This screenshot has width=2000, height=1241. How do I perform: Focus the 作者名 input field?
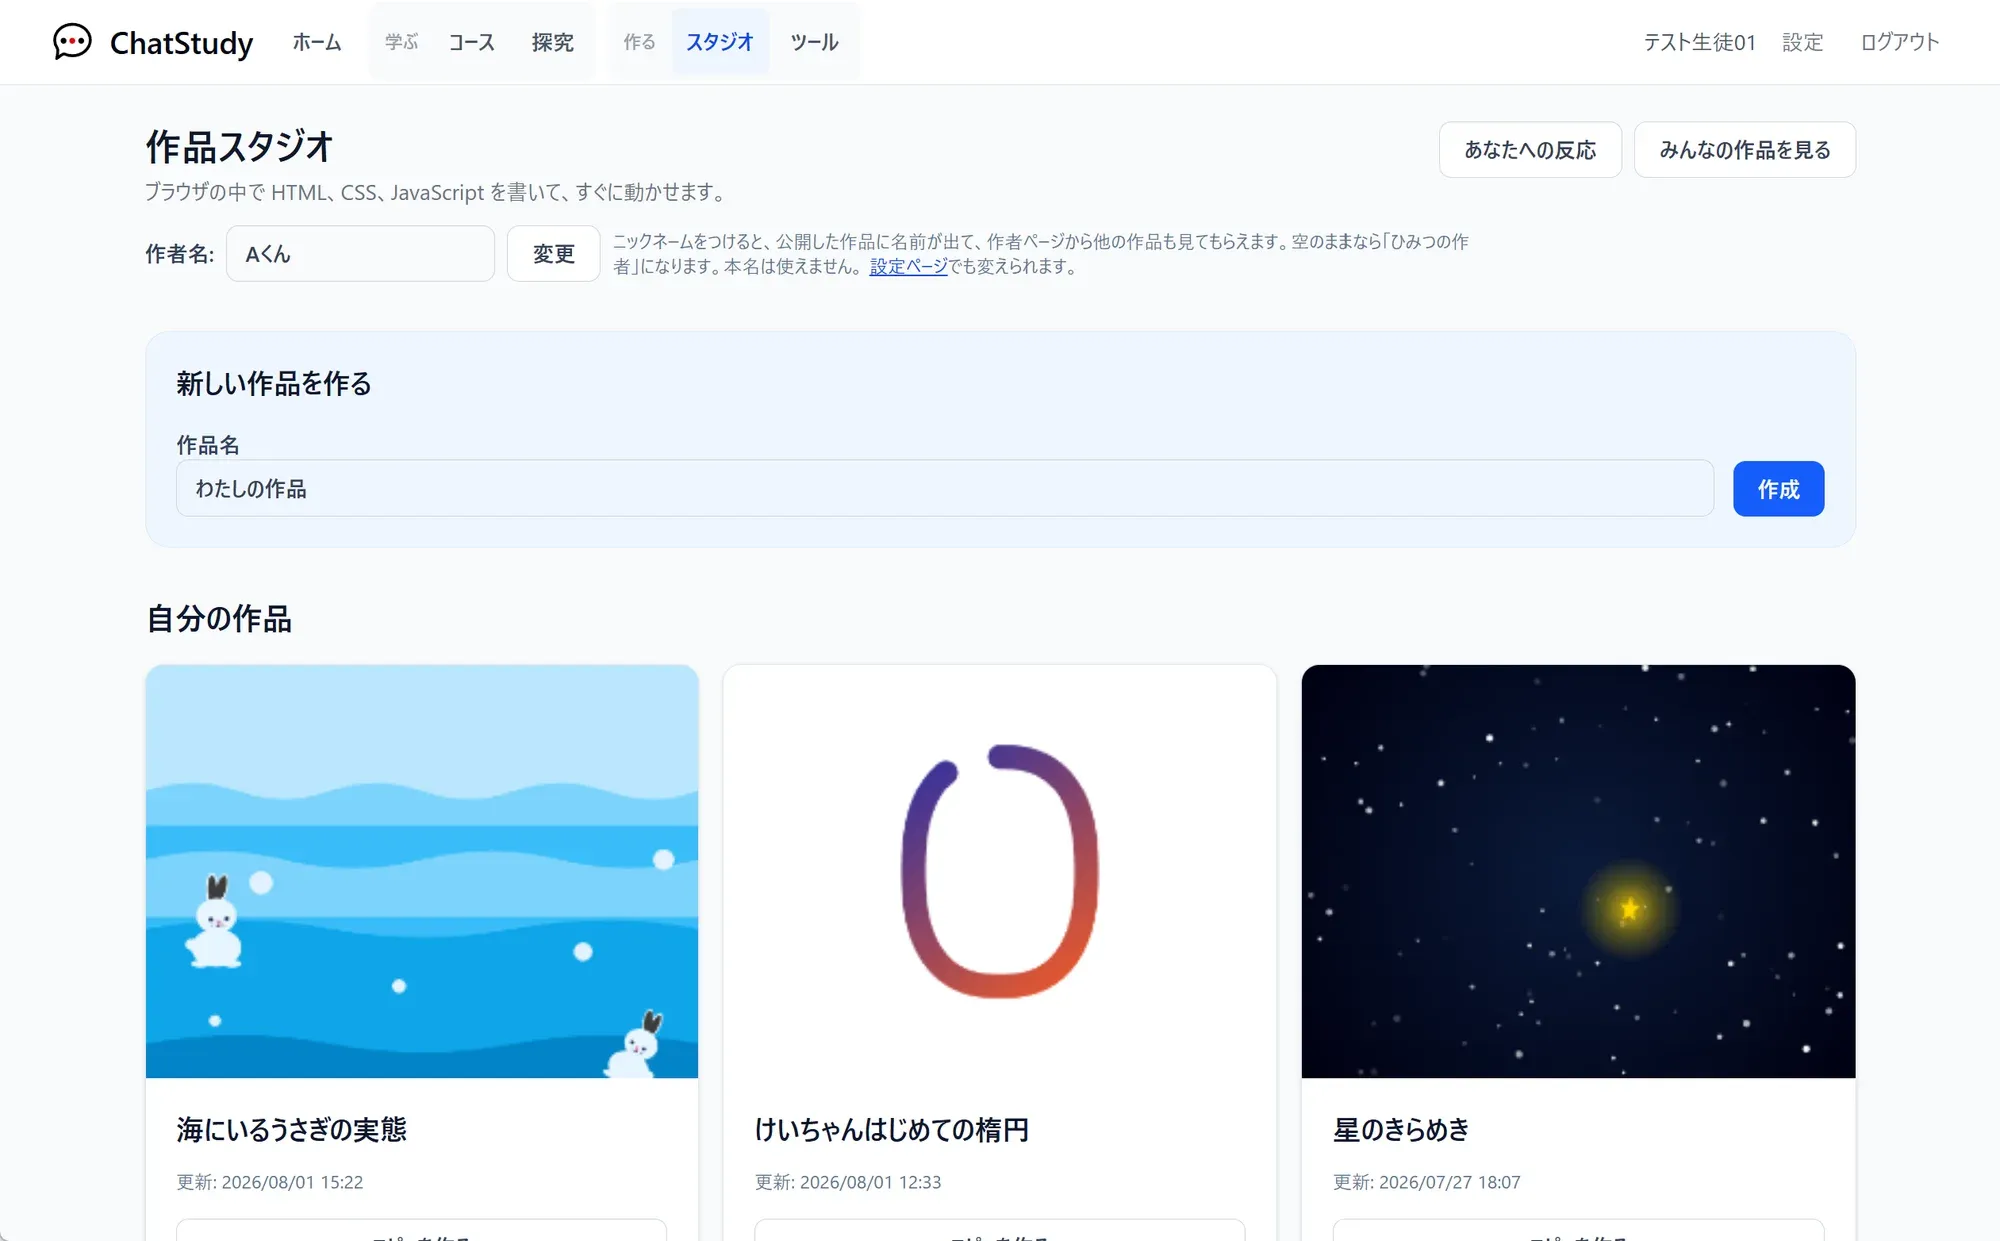(360, 254)
